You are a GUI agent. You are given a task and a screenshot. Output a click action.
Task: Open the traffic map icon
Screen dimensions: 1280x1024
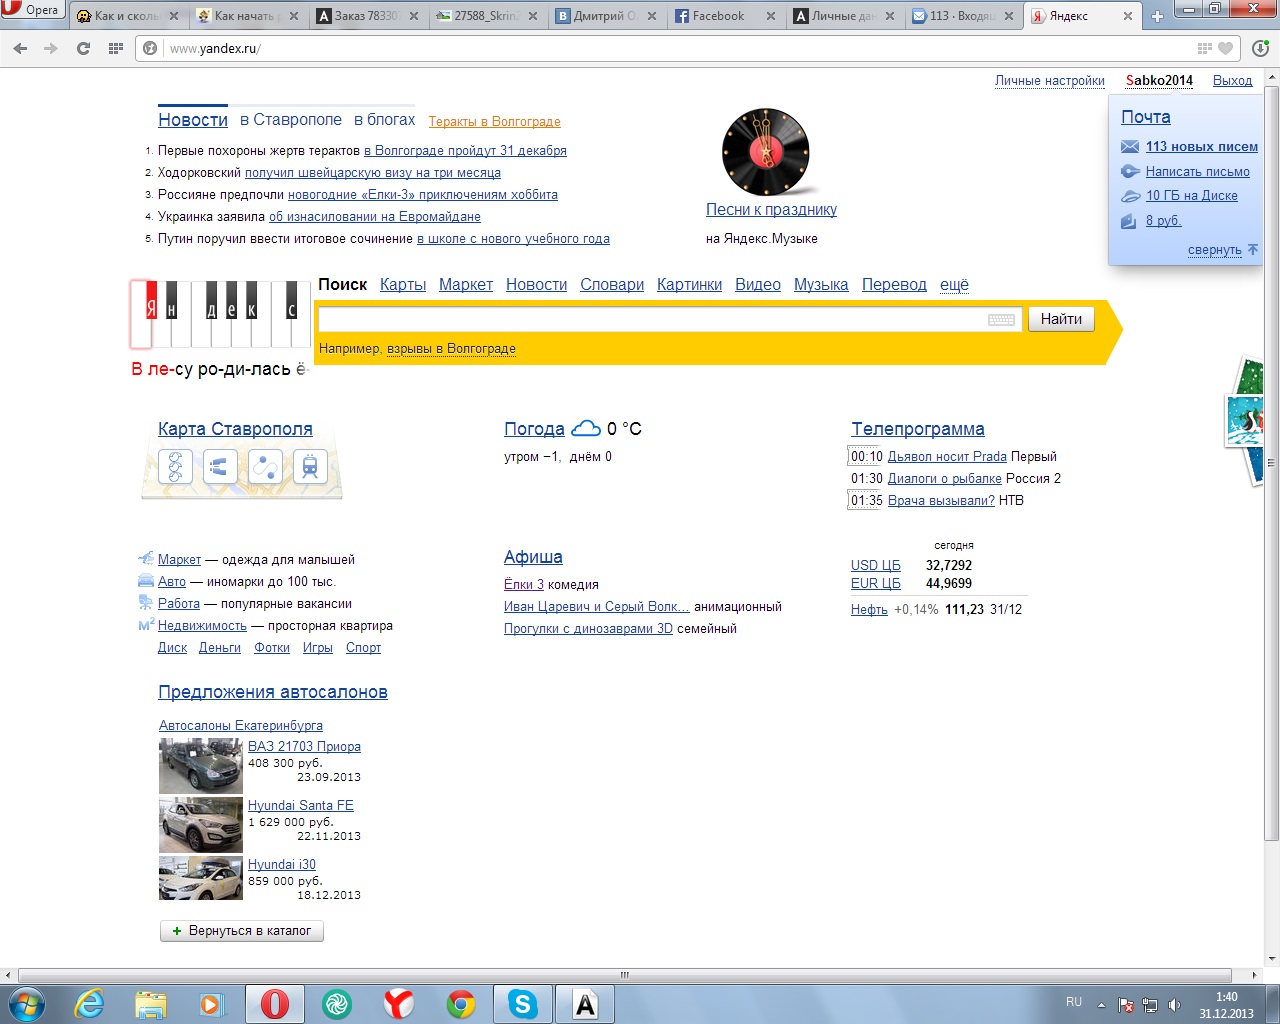(x=220, y=467)
